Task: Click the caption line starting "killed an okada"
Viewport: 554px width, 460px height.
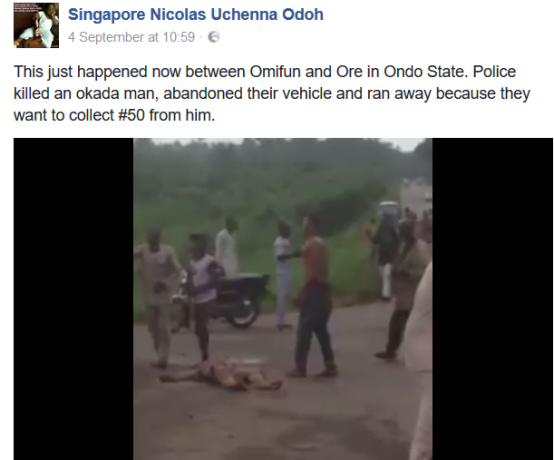Action: pos(272,94)
